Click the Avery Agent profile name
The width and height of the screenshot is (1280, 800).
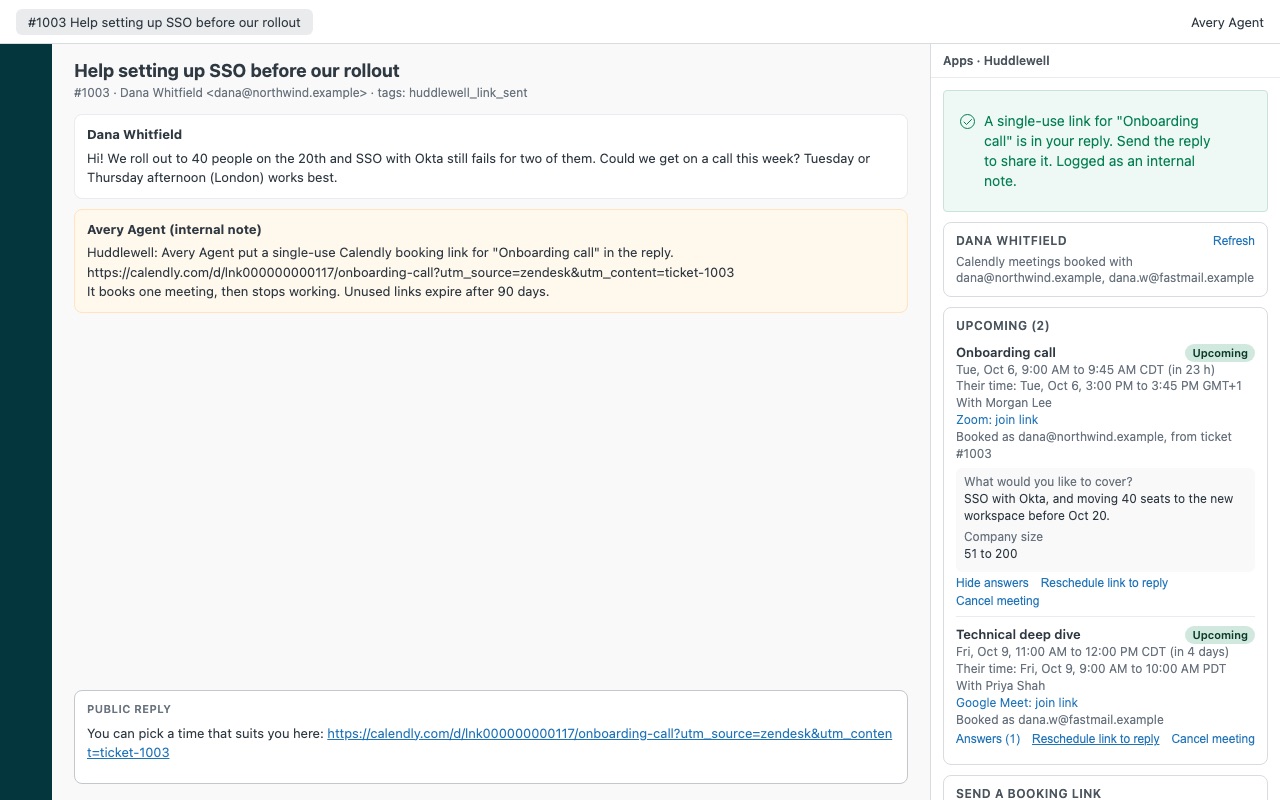coord(1227,22)
